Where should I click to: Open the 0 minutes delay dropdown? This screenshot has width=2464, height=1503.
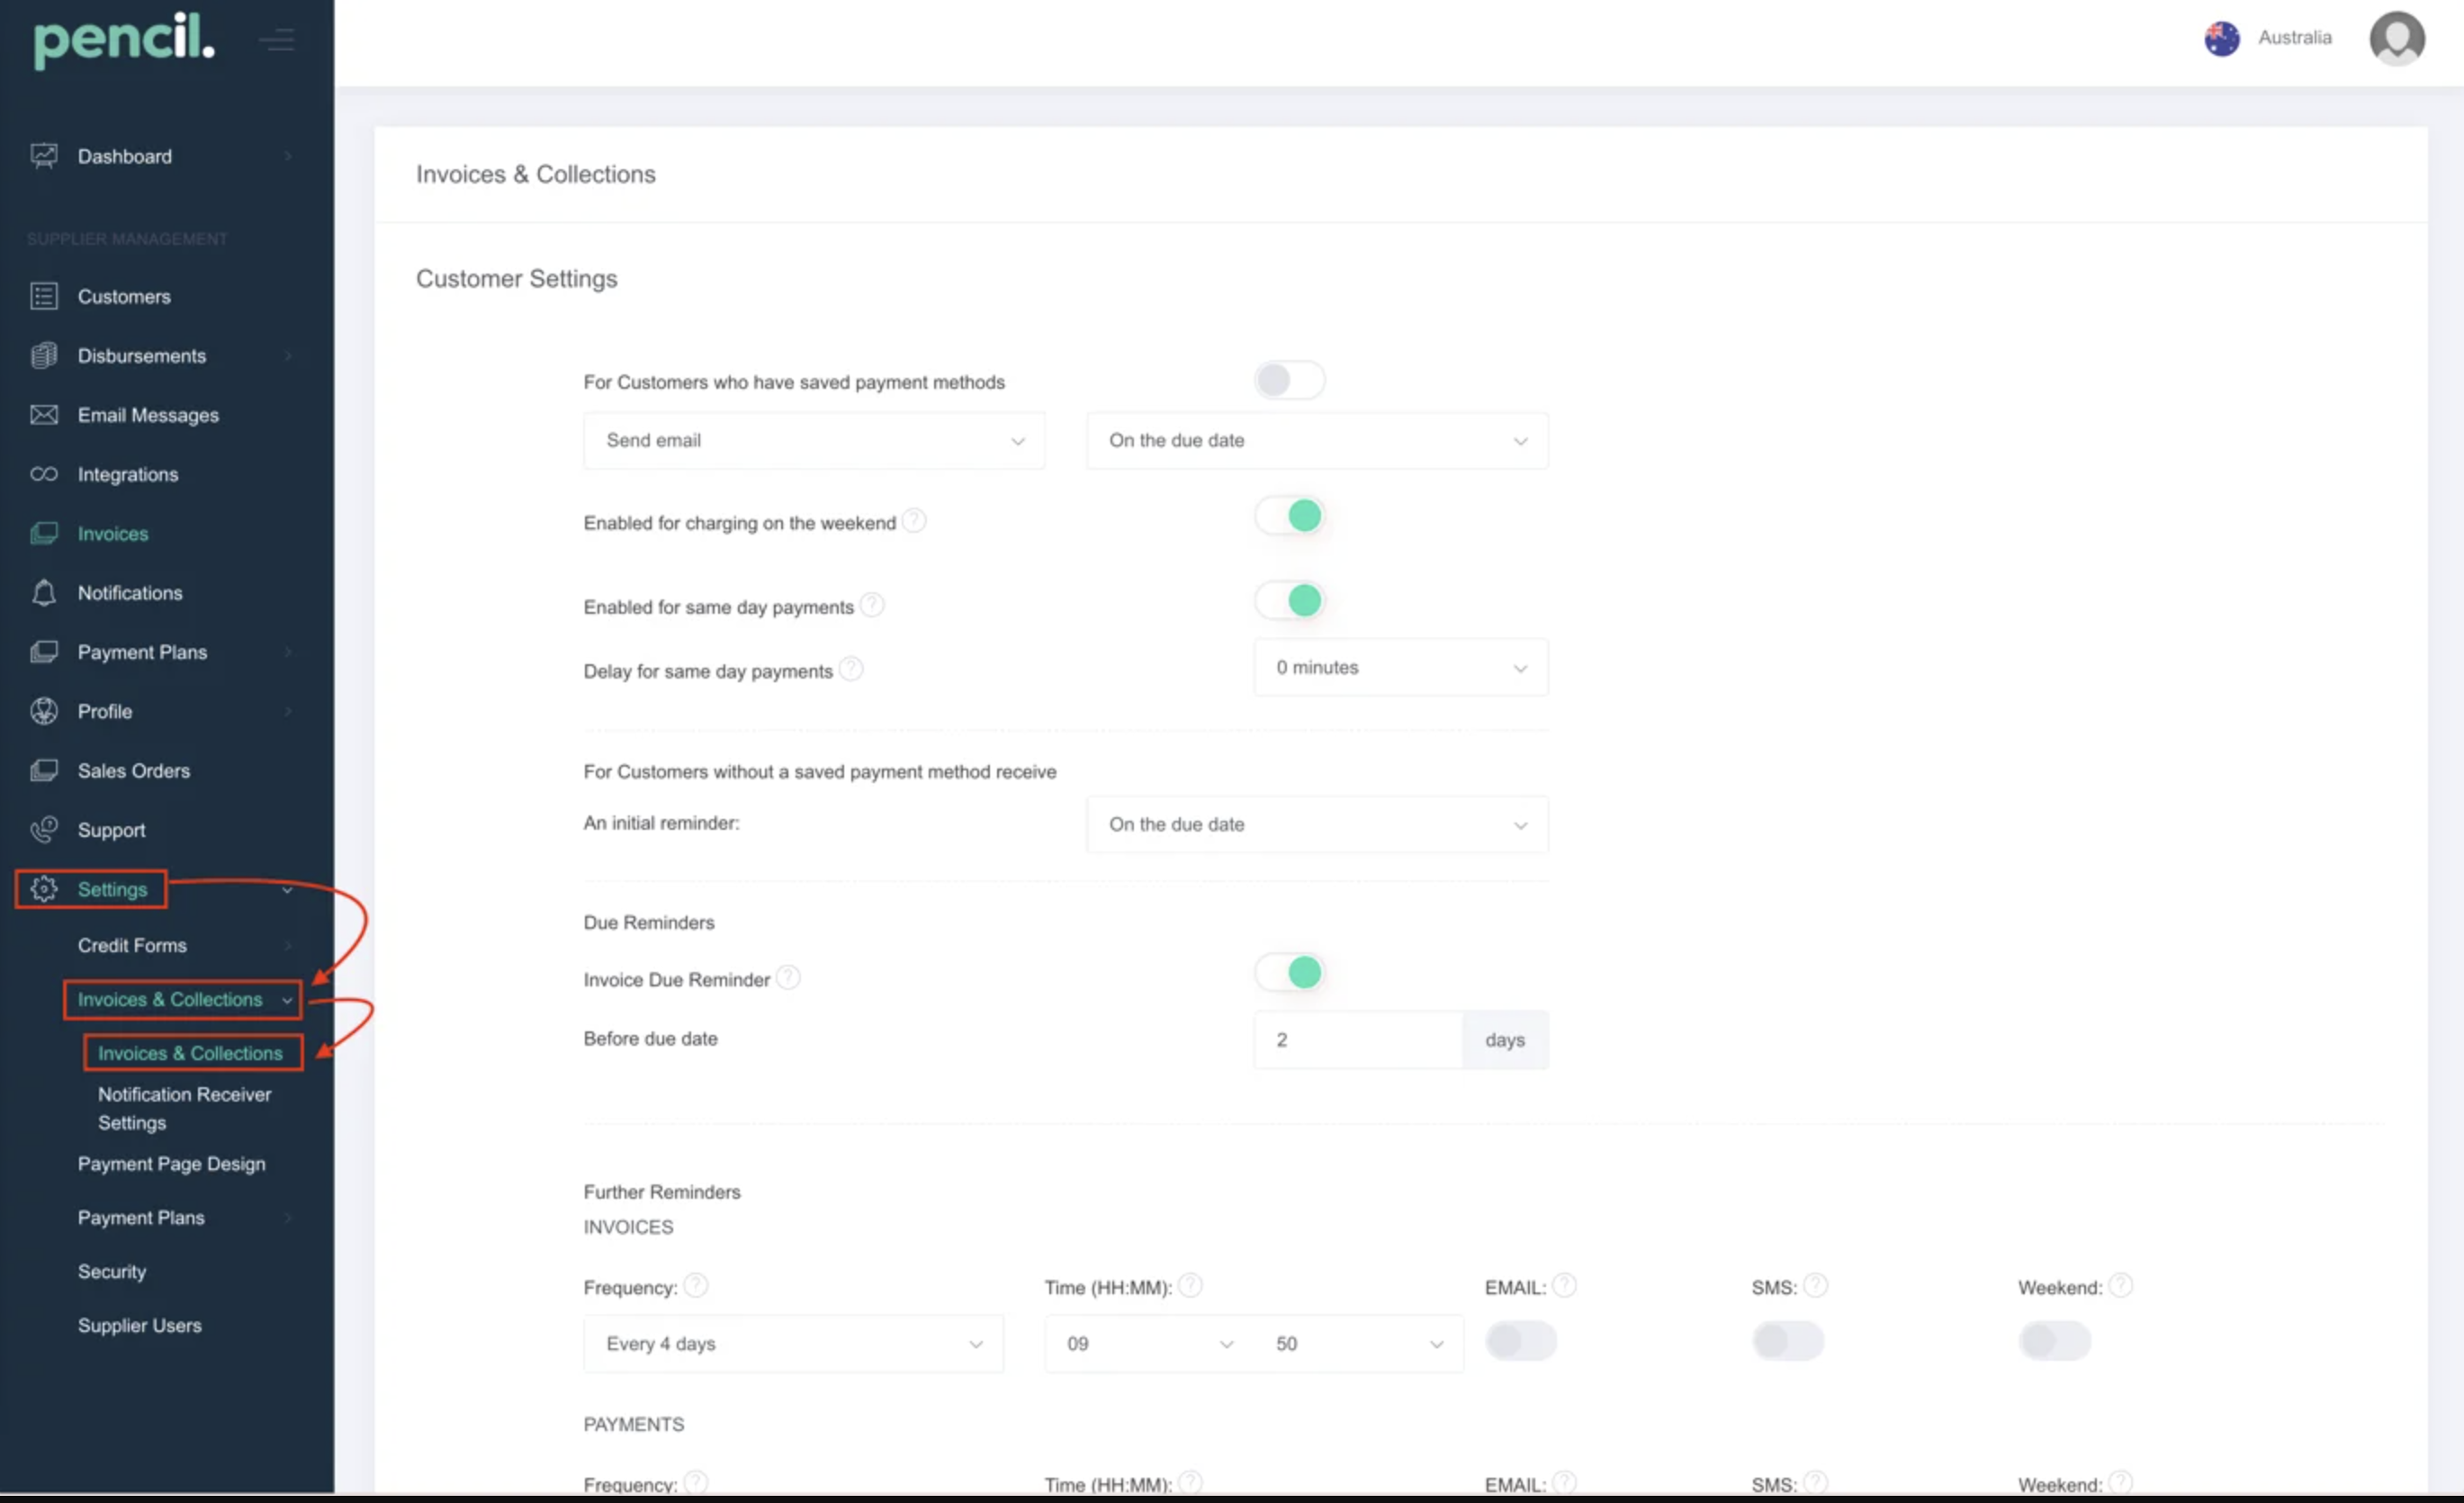point(1400,667)
